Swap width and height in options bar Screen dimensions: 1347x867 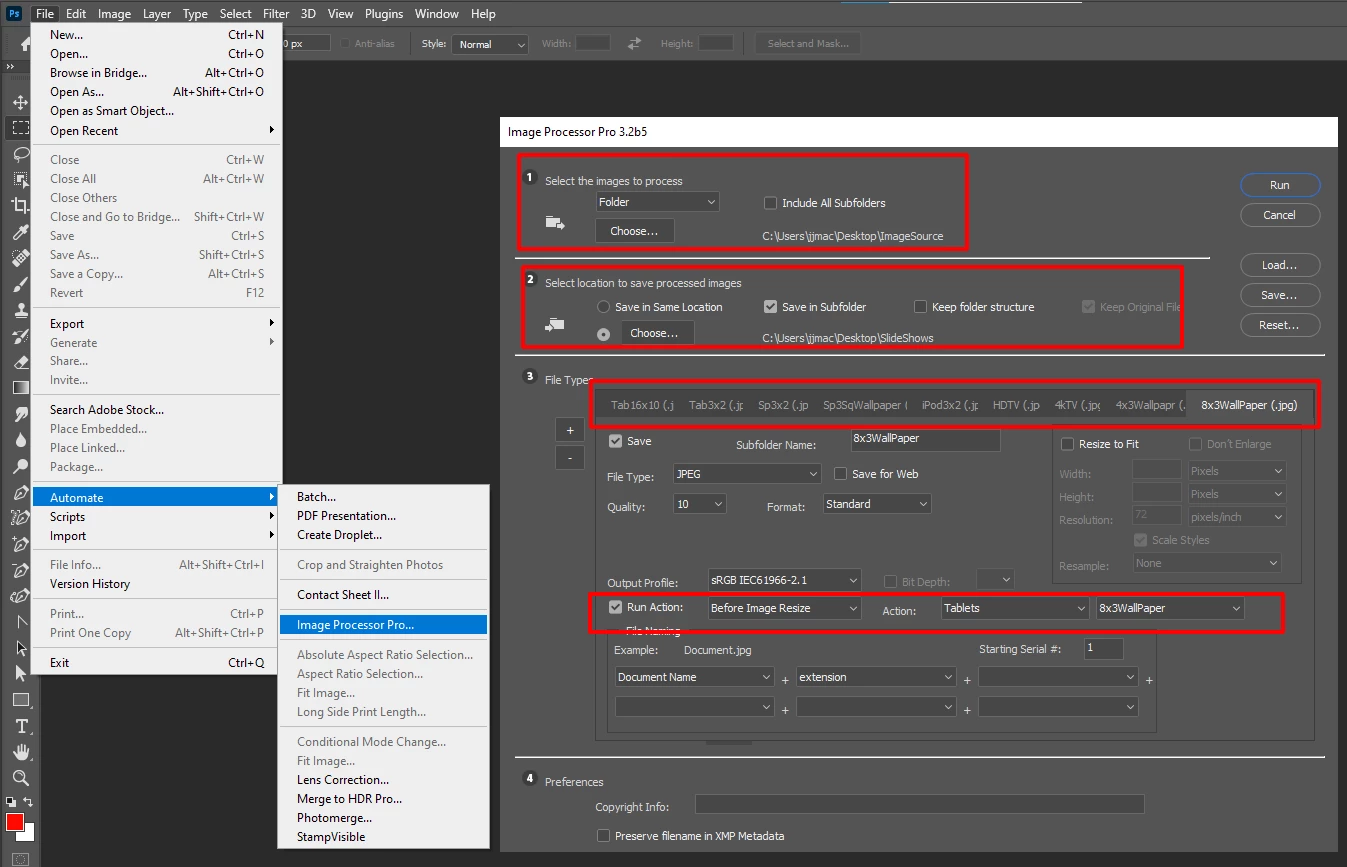click(634, 44)
